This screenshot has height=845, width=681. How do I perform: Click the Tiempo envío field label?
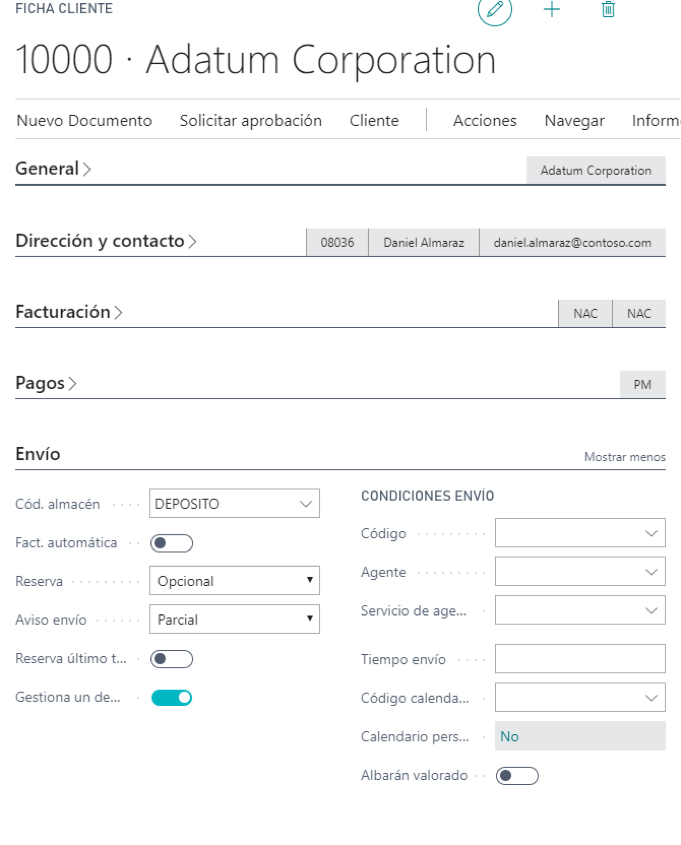pyautogui.click(x=403, y=659)
